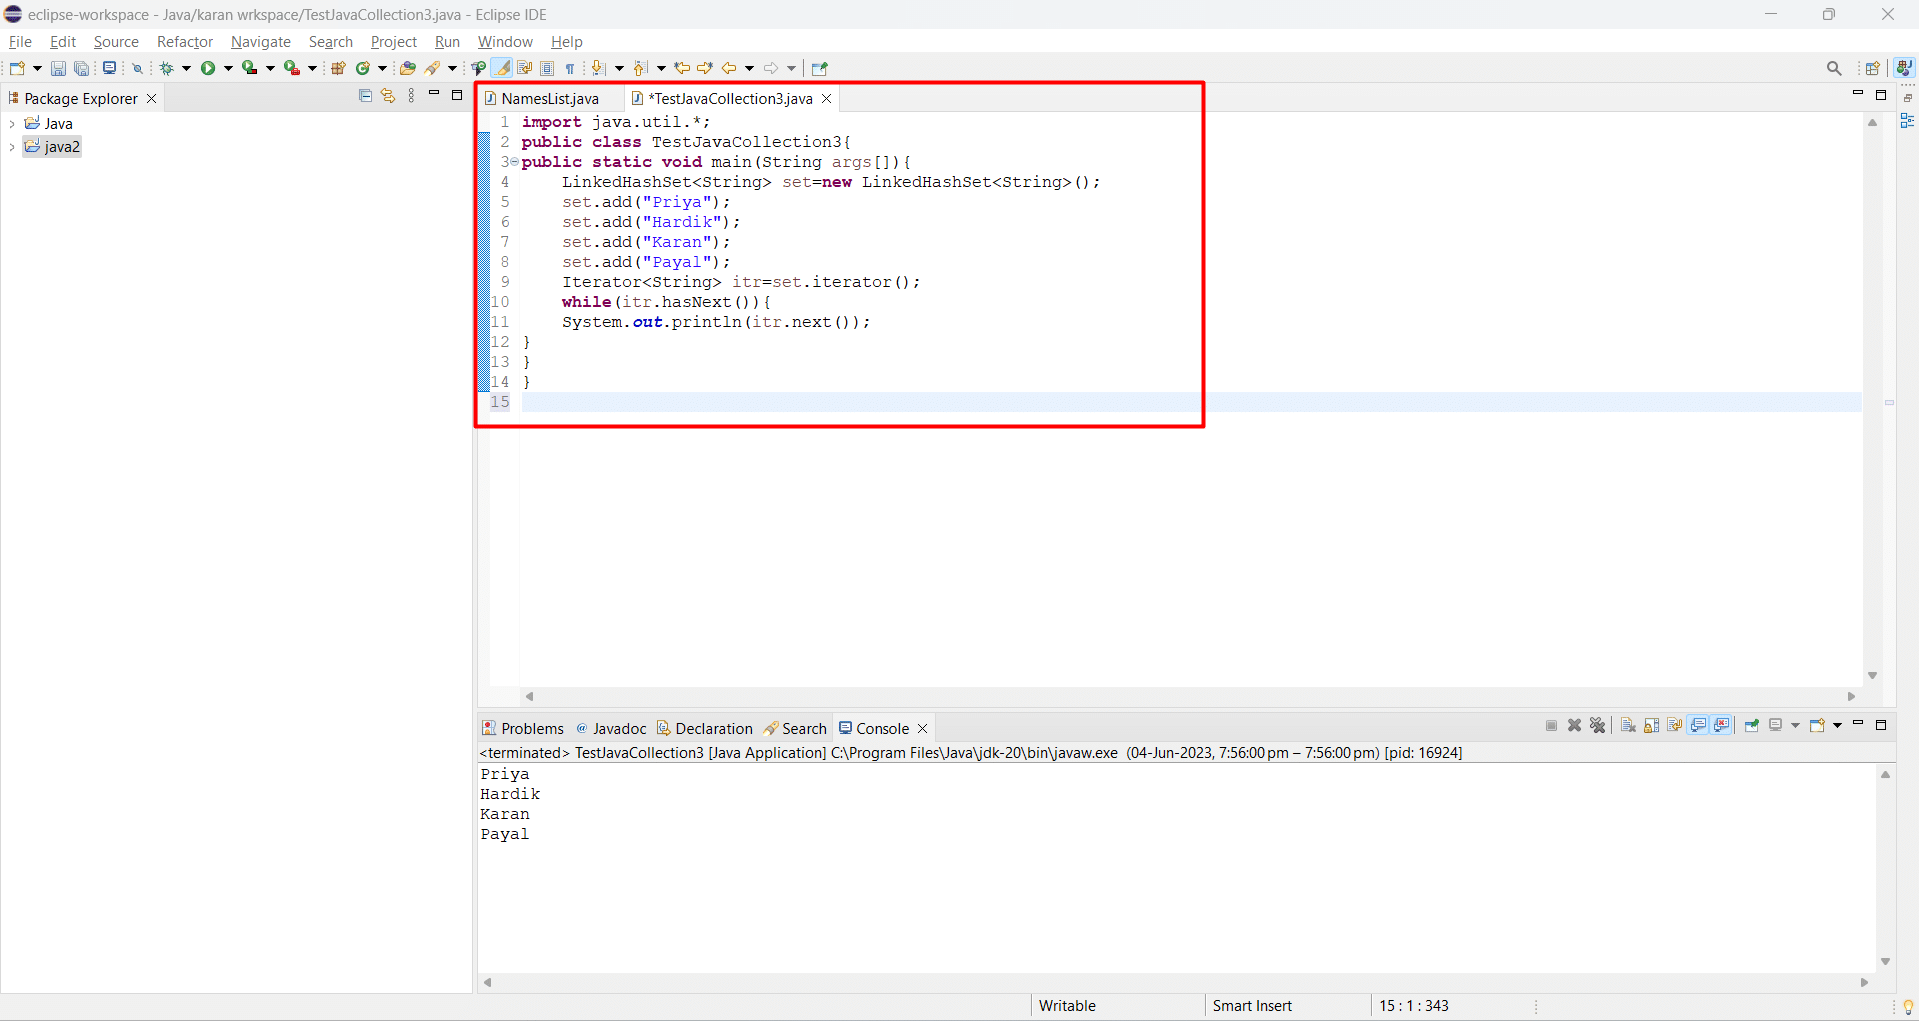Open the Navigate menu
The image size is (1919, 1021).
pyautogui.click(x=261, y=42)
